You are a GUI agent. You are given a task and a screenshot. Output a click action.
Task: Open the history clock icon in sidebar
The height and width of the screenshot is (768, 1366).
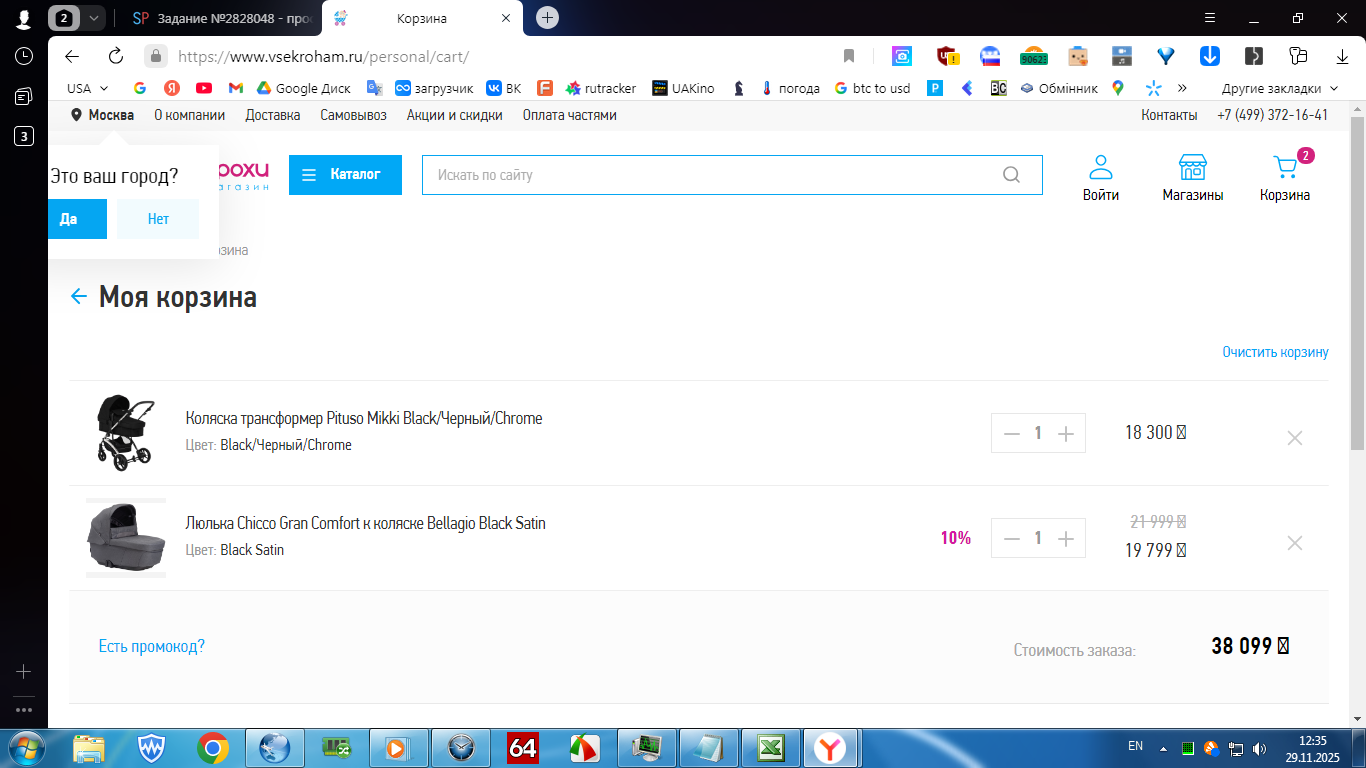[24, 56]
